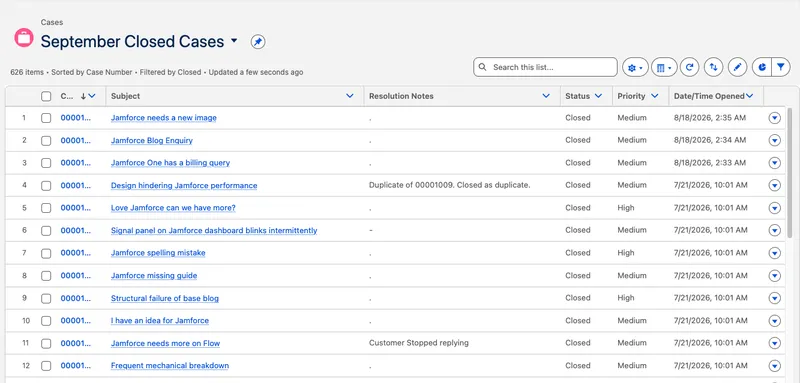Click High priority in Jamforce spelling mistake row

click(x=626, y=253)
